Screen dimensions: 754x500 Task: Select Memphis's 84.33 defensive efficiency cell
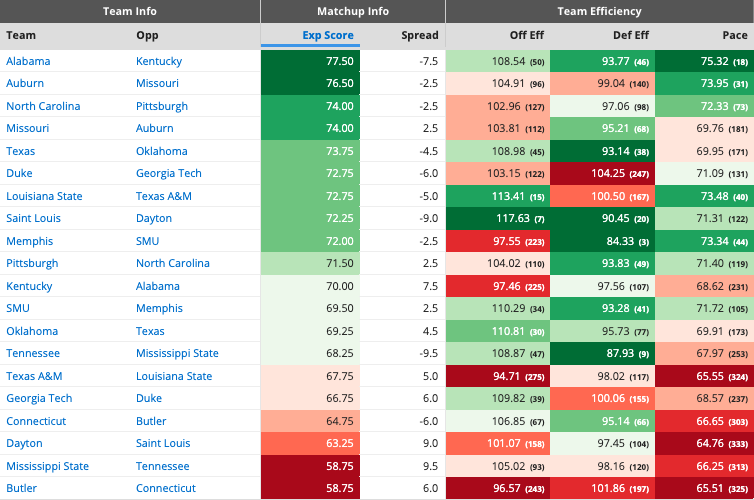[602, 241]
